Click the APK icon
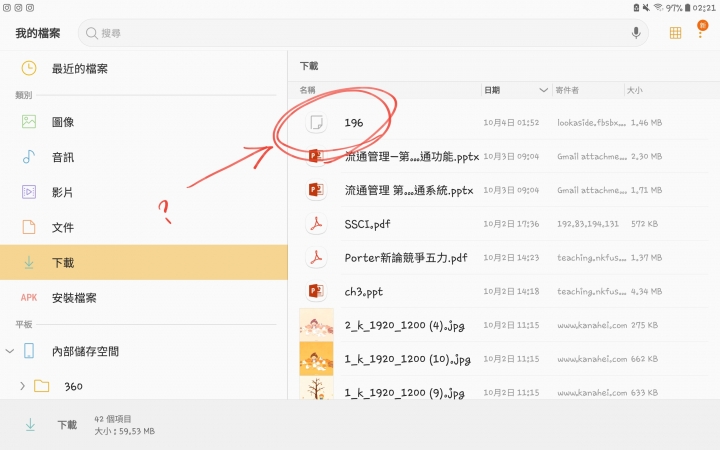The height and width of the screenshot is (450, 720). pos(28,298)
